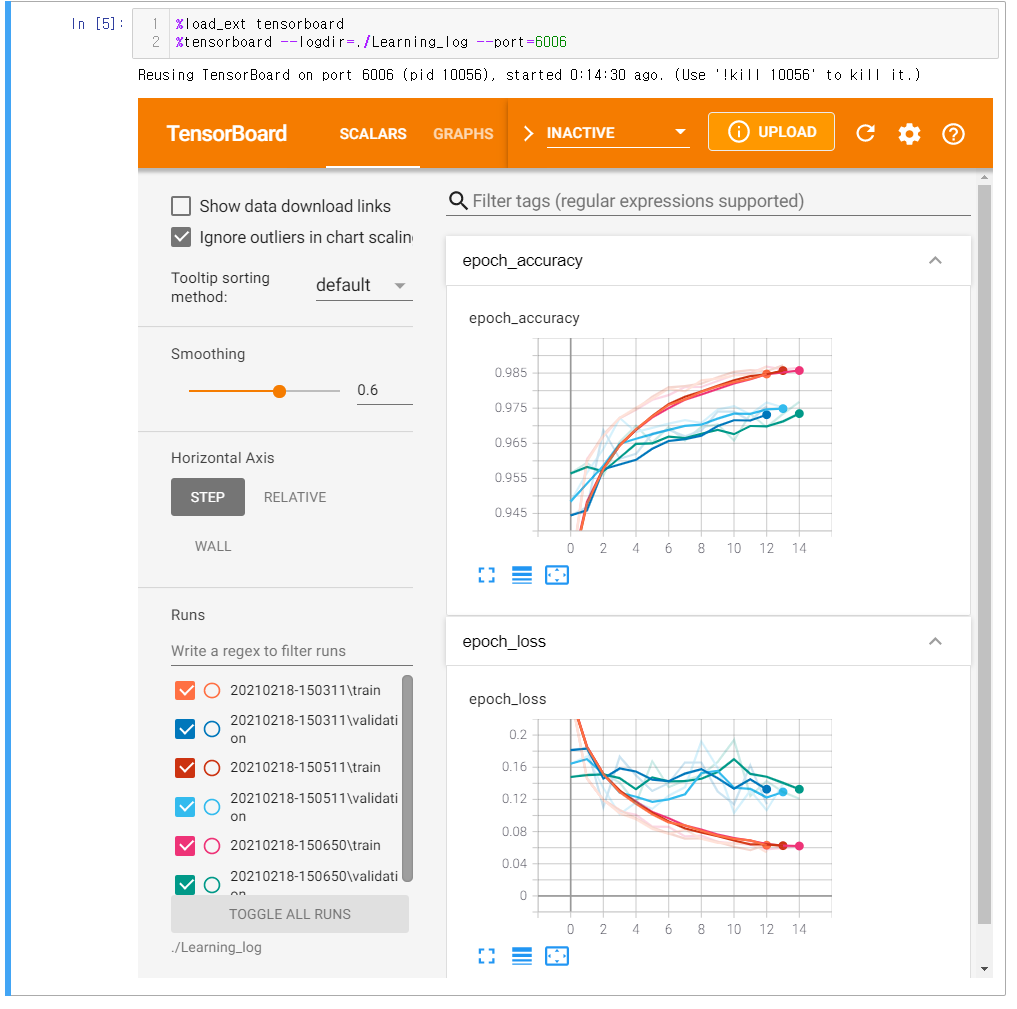Click chevron arrow beside INACTIVE
The width and height of the screenshot is (1017, 1009).
528,133
